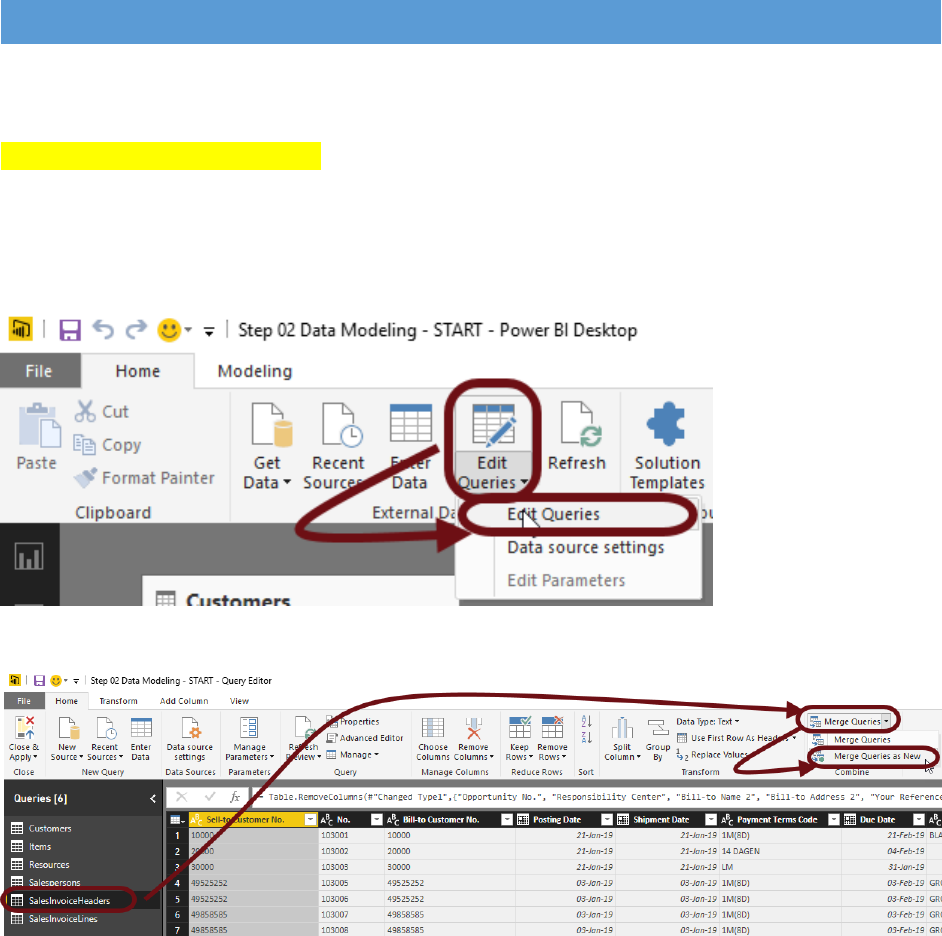Select SalesInvoiceHeaders query

coord(69,901)
